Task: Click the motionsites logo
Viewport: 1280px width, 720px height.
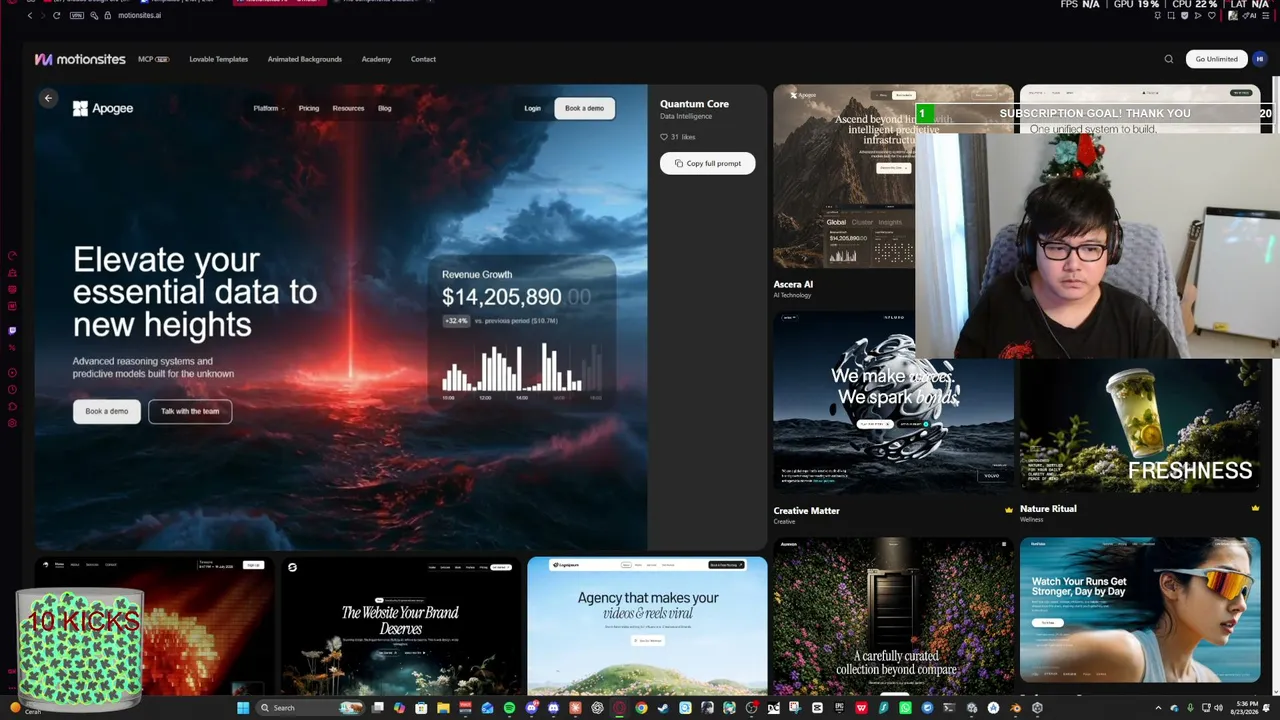Action: (x=80, y=59)
